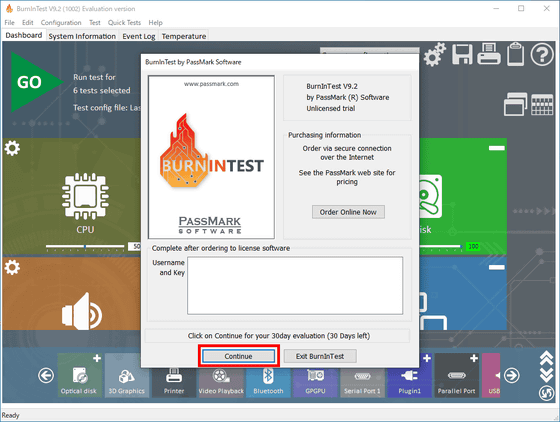The image size is (560, 422).
Task: Click the save floppy disk icon
Action: 462,55
